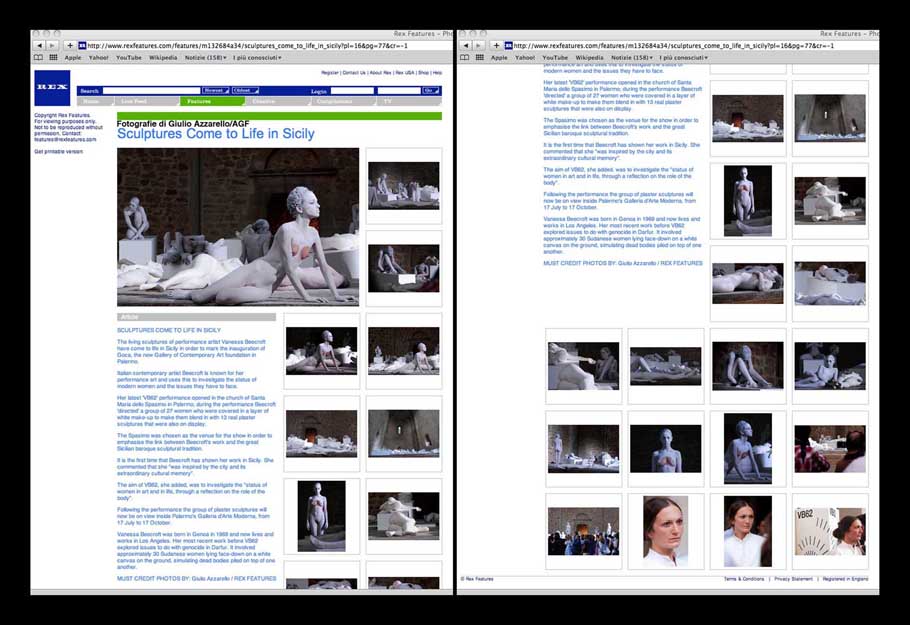Screen dimensions: 910x625
Task: Expand Notizie (158) bookmark folder in right window
Action: 632,57
